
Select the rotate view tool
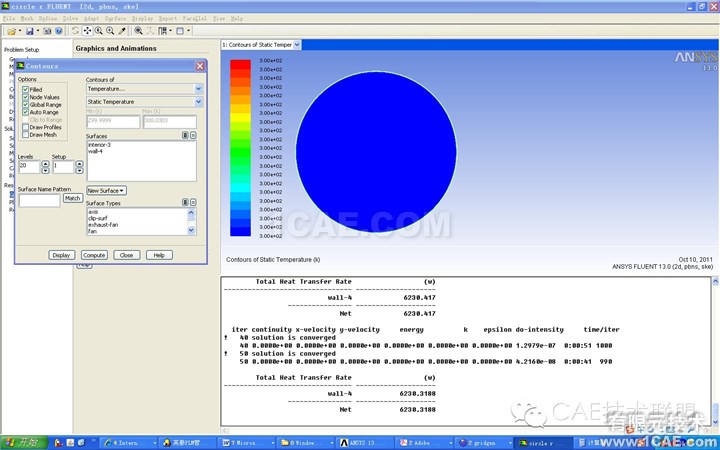75,31
